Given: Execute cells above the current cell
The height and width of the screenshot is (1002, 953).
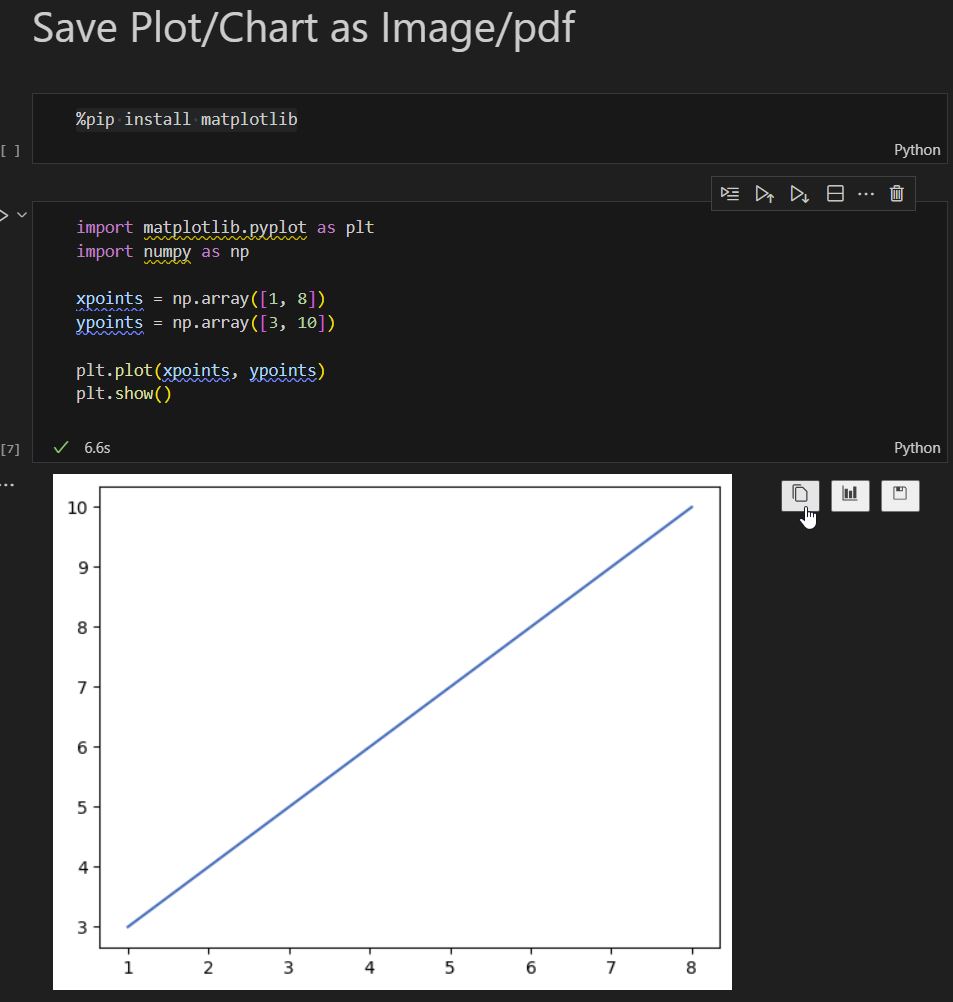Looking at the screenshot, I should [x=764, y=193].
